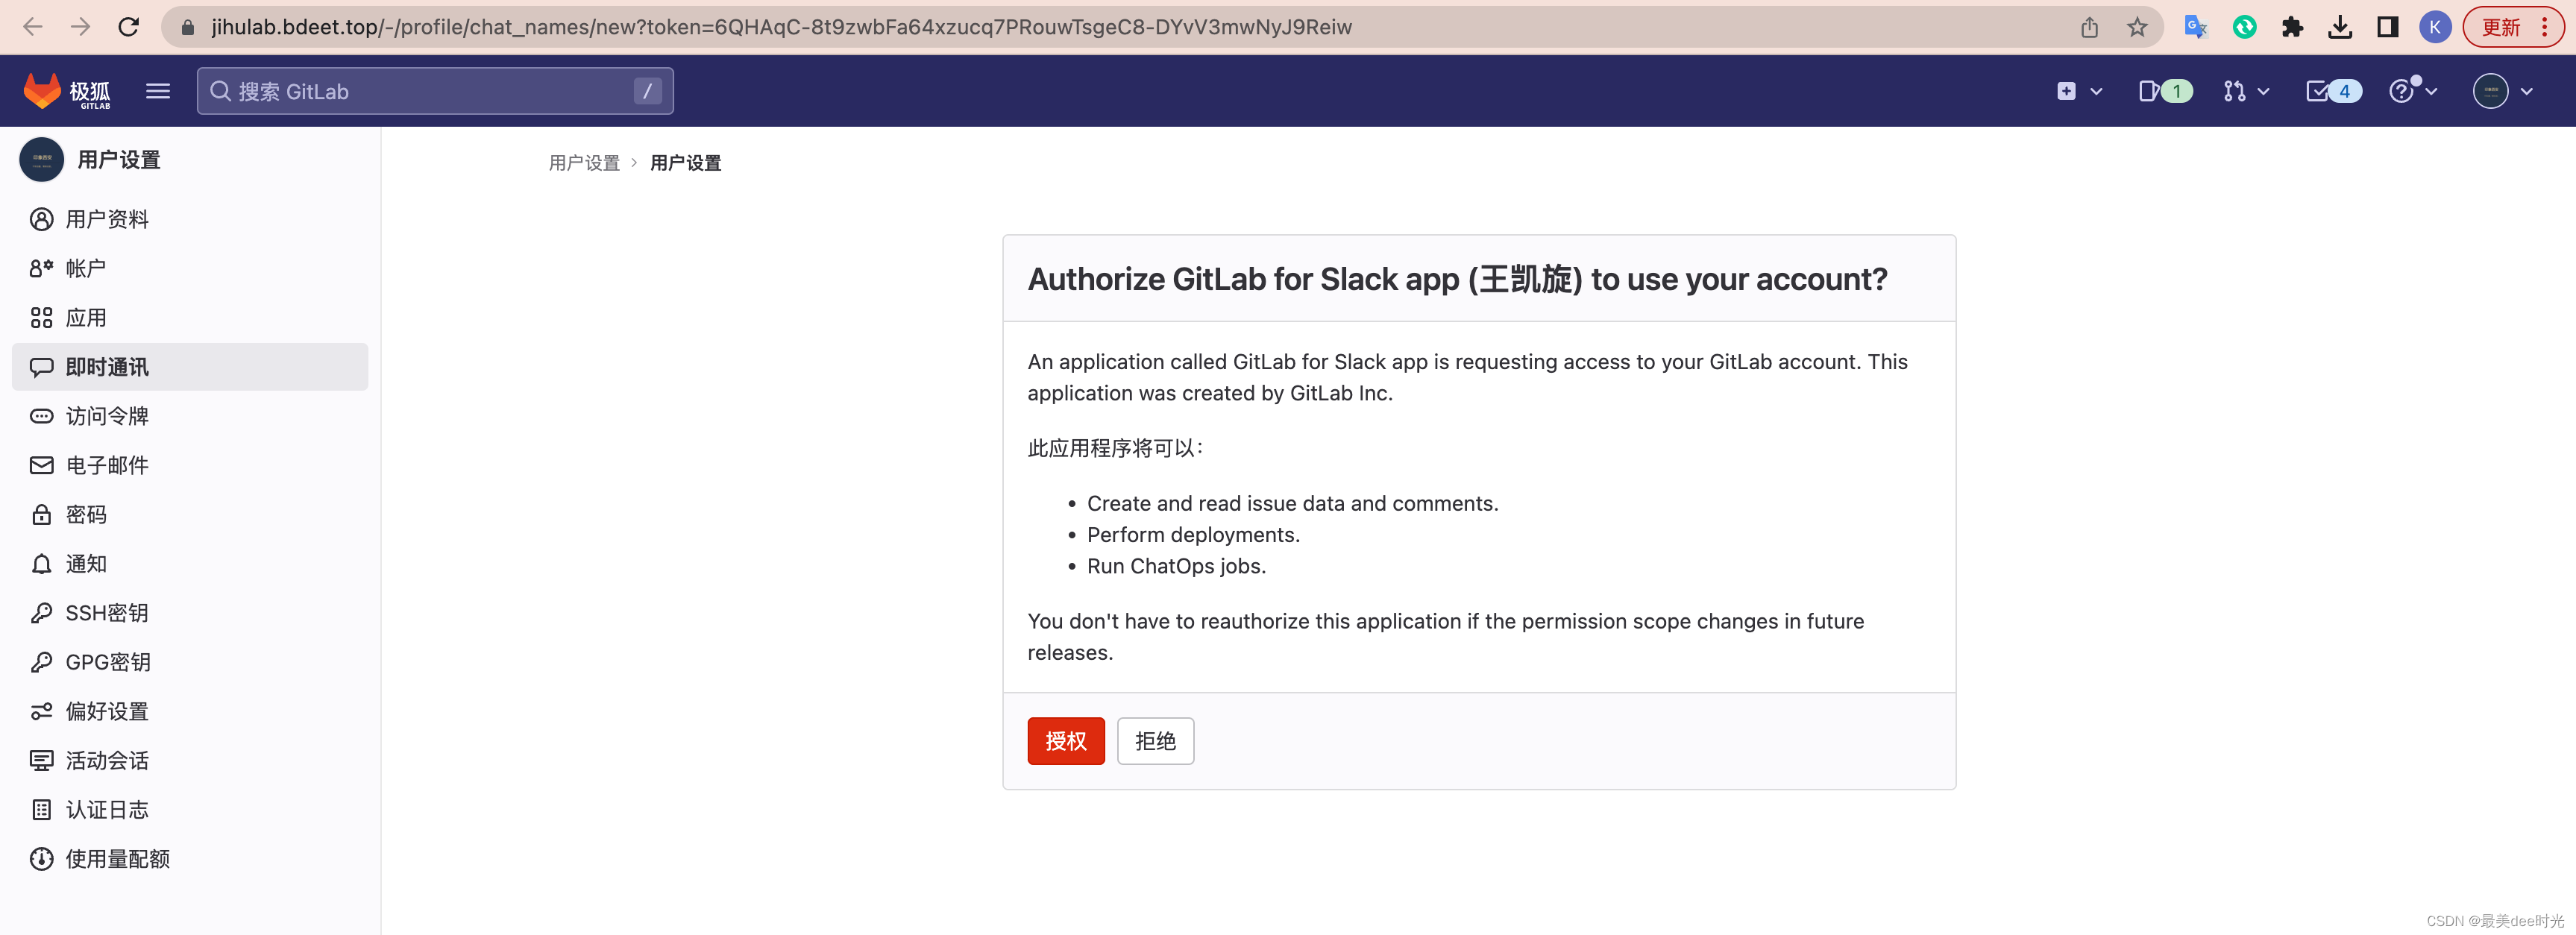This screenshot has height=935, width=2576.
Task: Click the browser back arrow
Action: click(x=33, y=27)
